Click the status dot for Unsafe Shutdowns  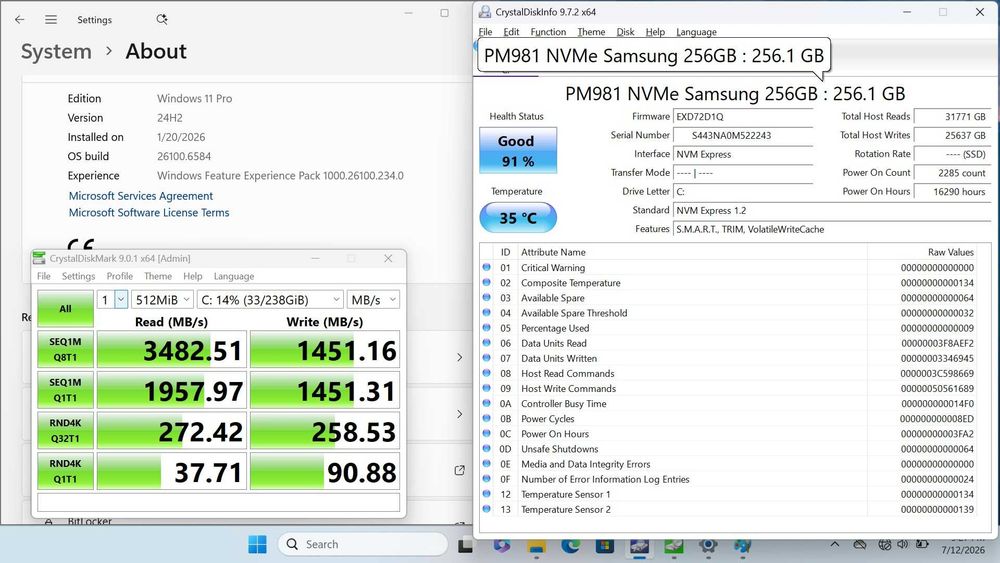pyautogui.click(x=487, y=449)
